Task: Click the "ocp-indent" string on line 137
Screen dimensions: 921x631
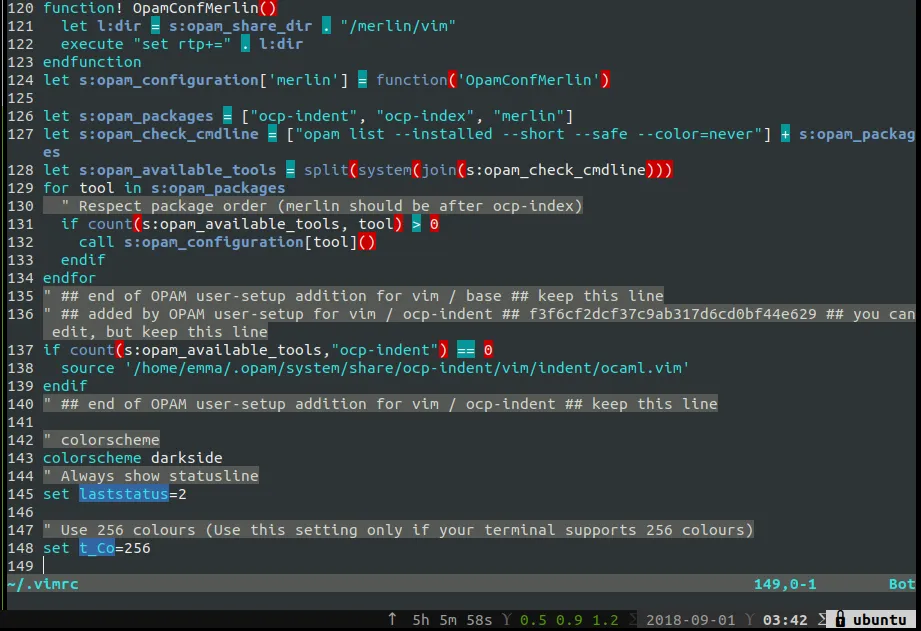Action: pos(385,350)
